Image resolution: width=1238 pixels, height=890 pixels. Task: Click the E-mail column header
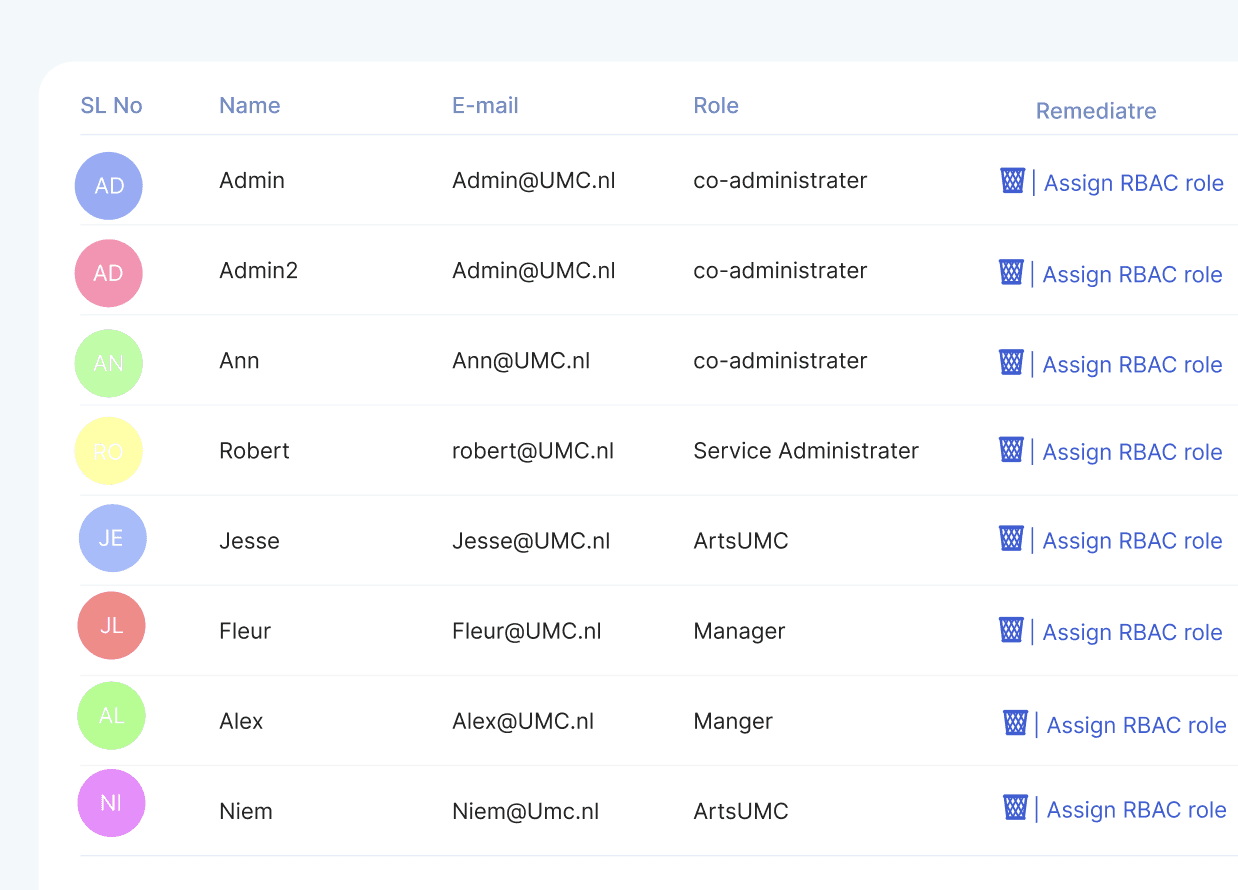(485, 105)
